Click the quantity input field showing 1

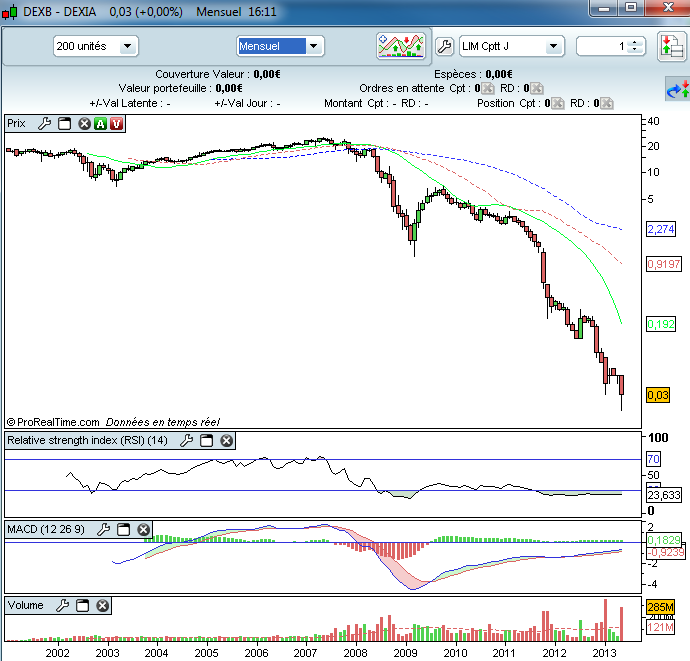[x=603, y=46]
